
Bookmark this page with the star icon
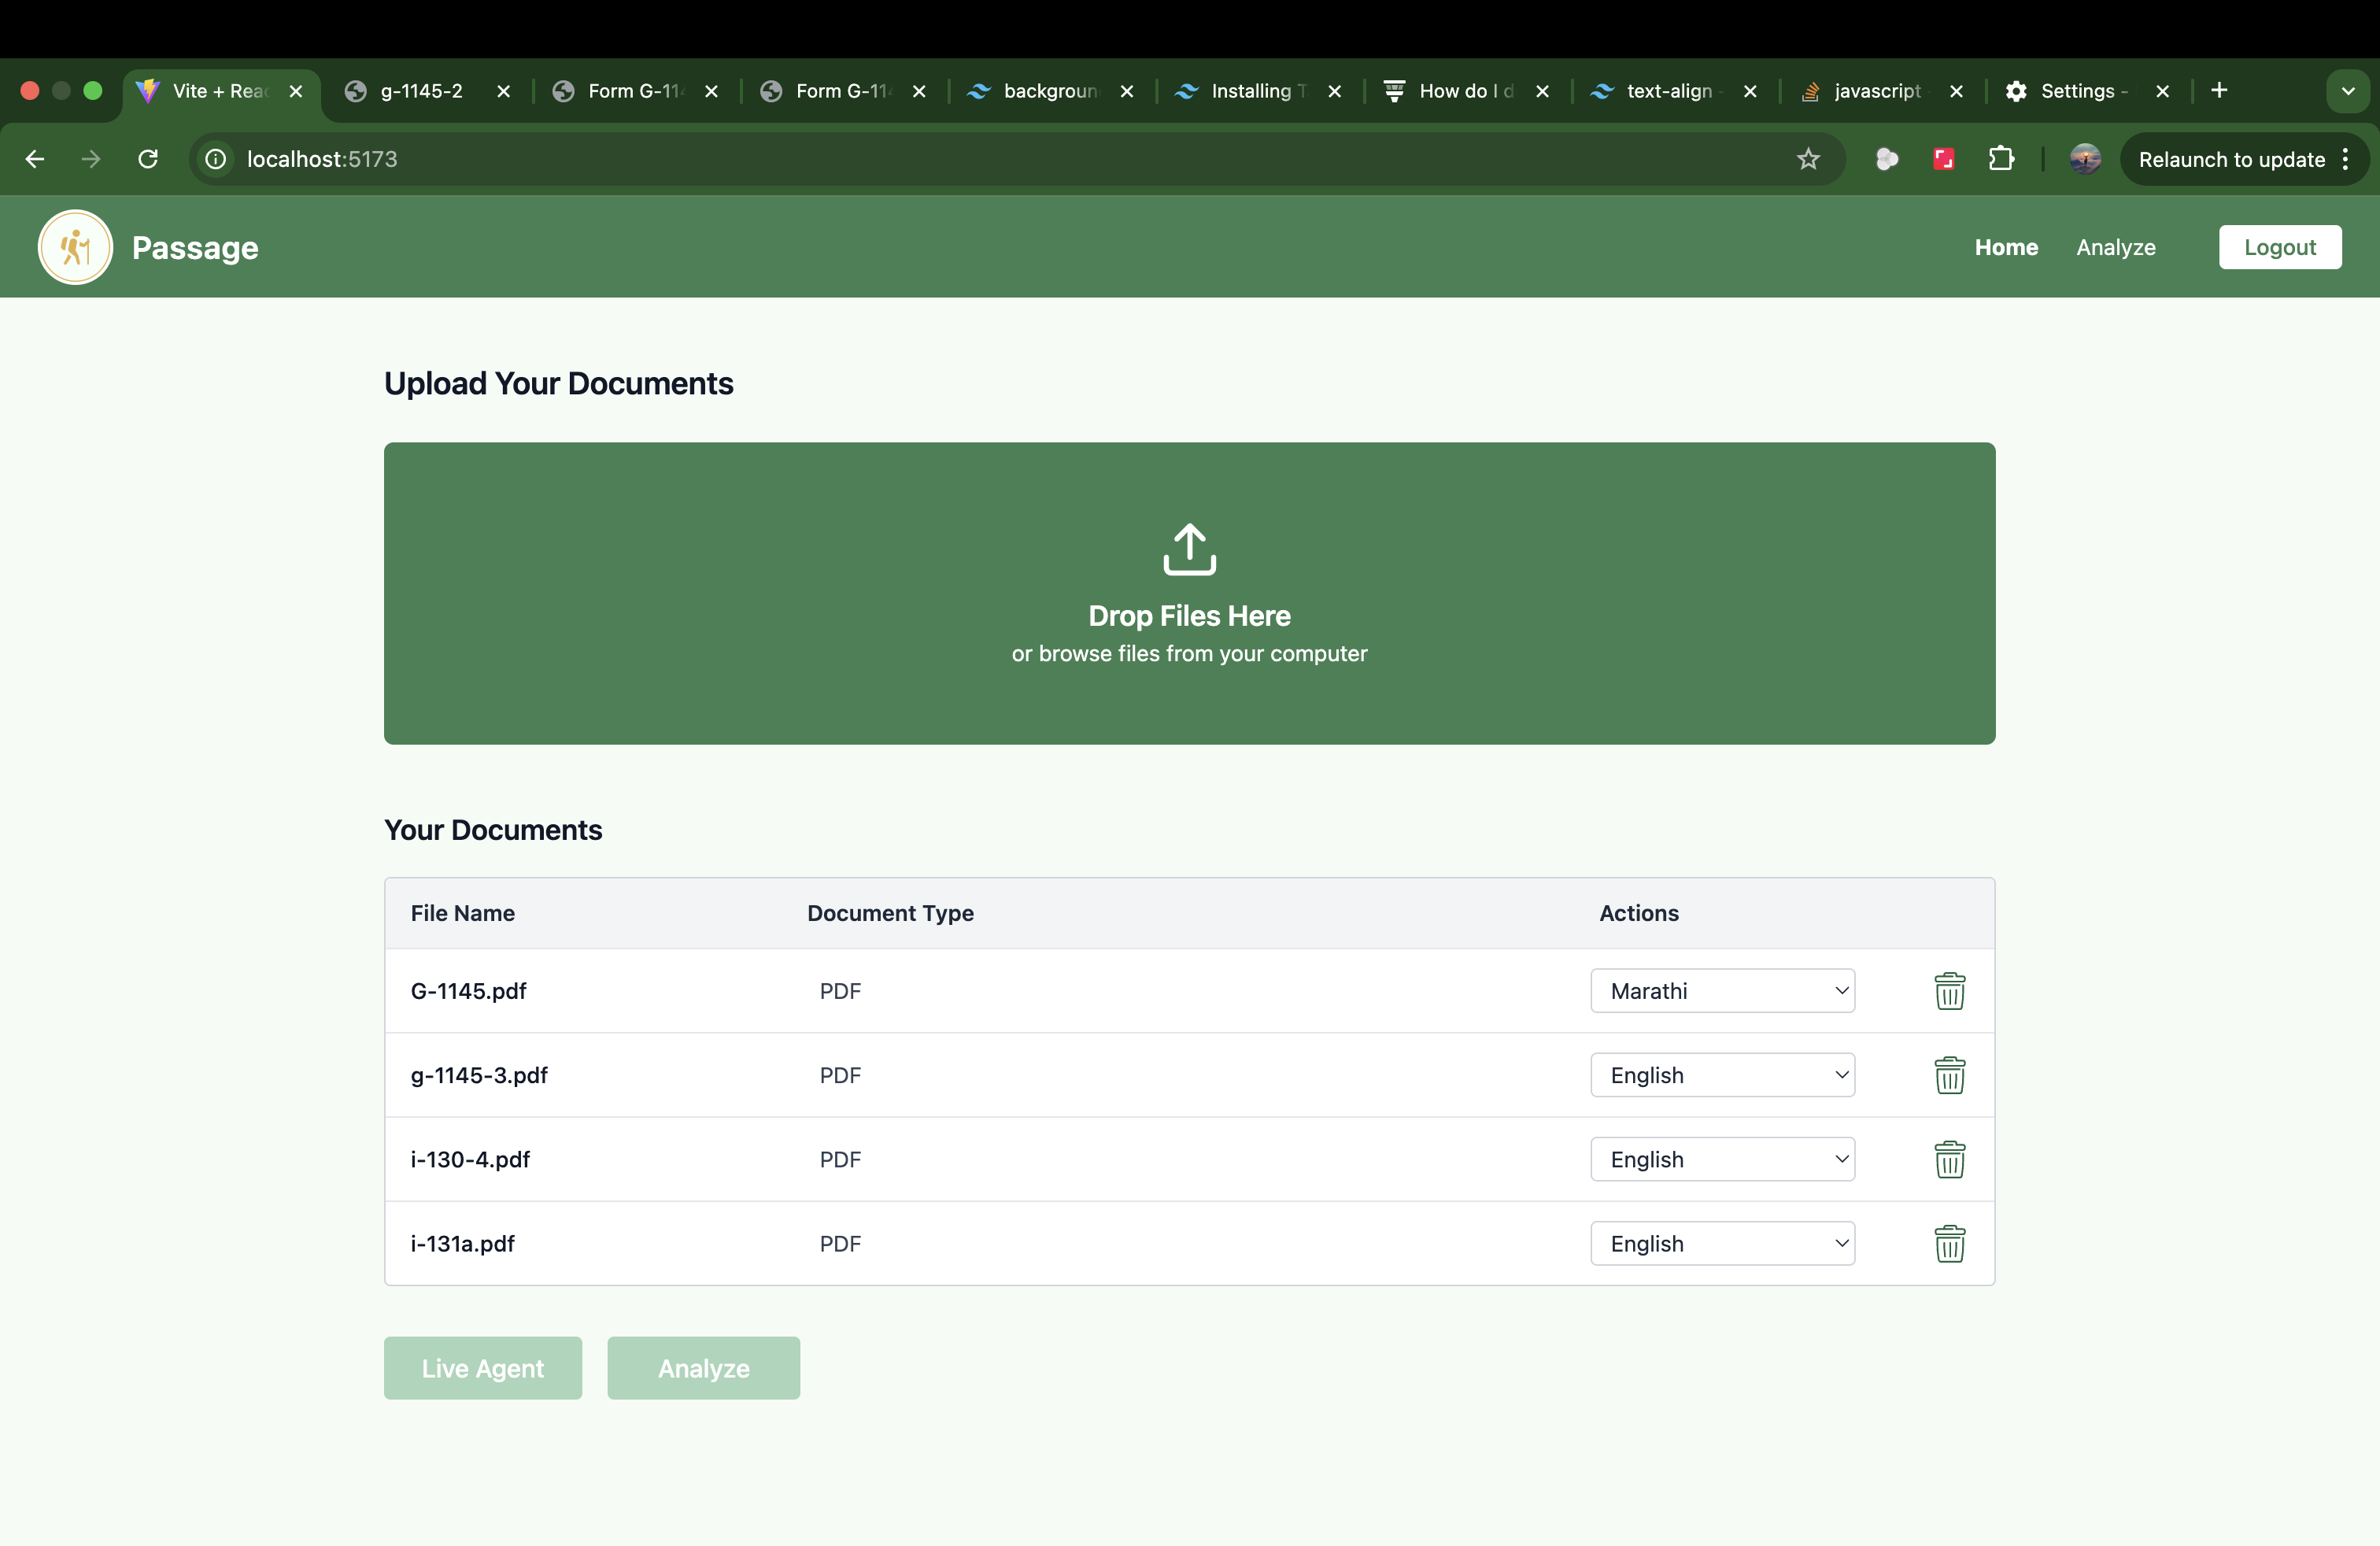(1808, 159)
